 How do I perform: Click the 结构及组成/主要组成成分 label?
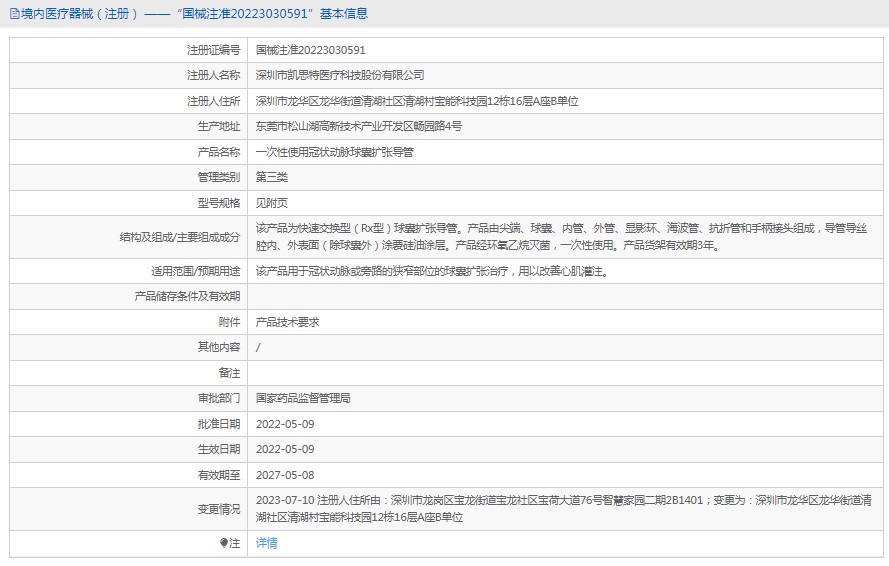click(180, 237)
